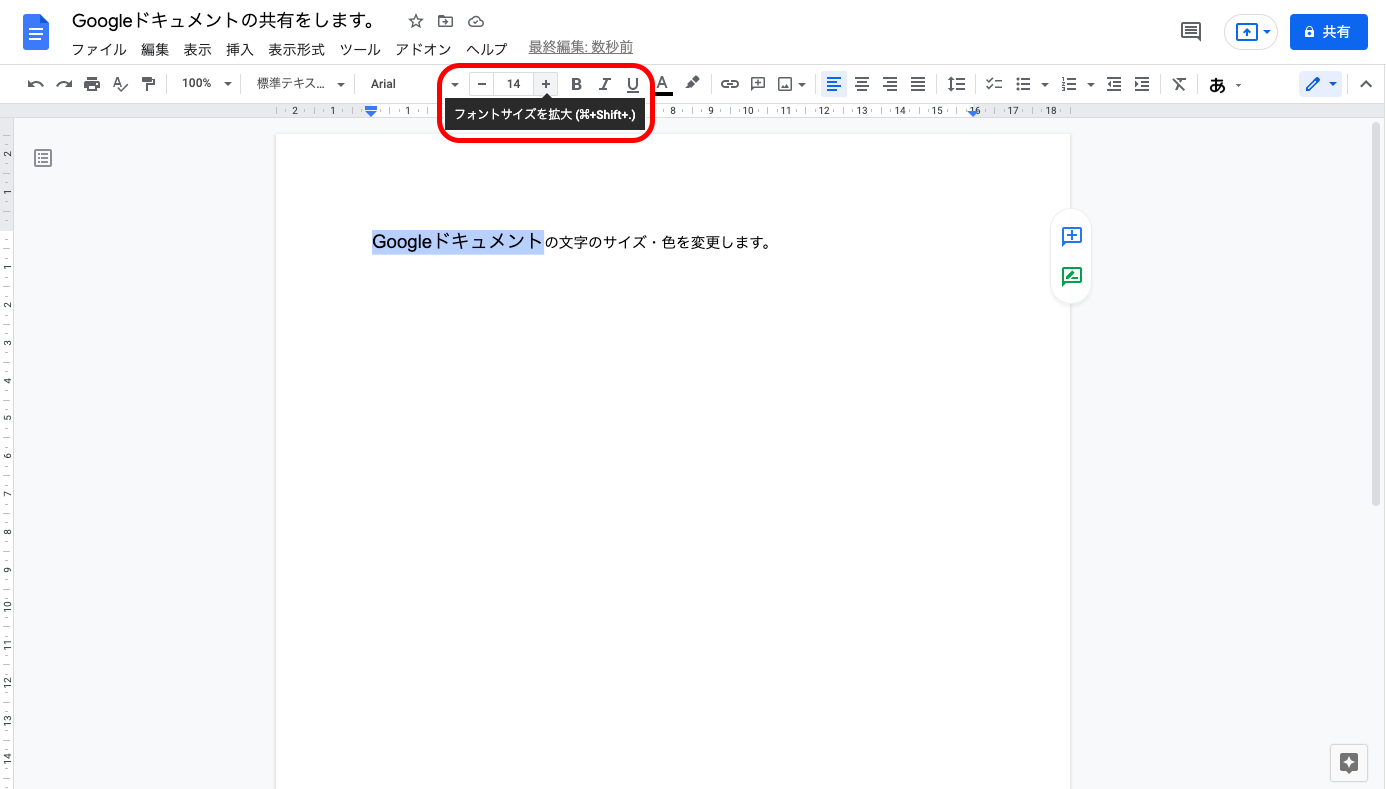
Task: Open the editing mode pencil dropdown
Action: coord(1321,84)
